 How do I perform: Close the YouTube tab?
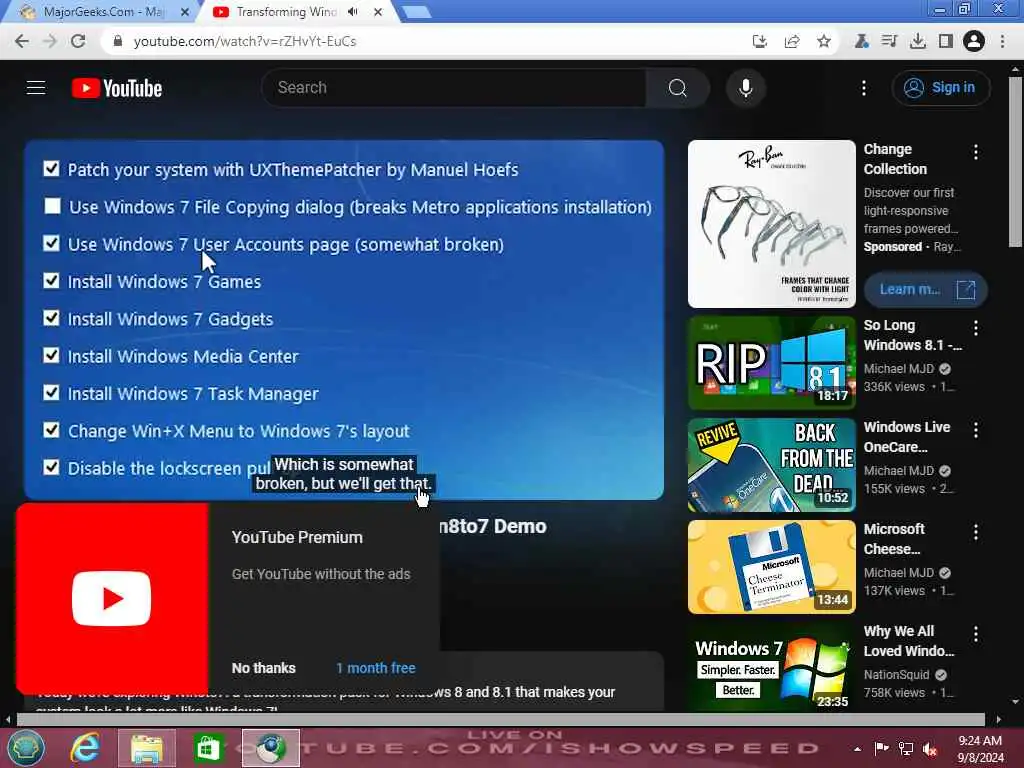[377, 12]
